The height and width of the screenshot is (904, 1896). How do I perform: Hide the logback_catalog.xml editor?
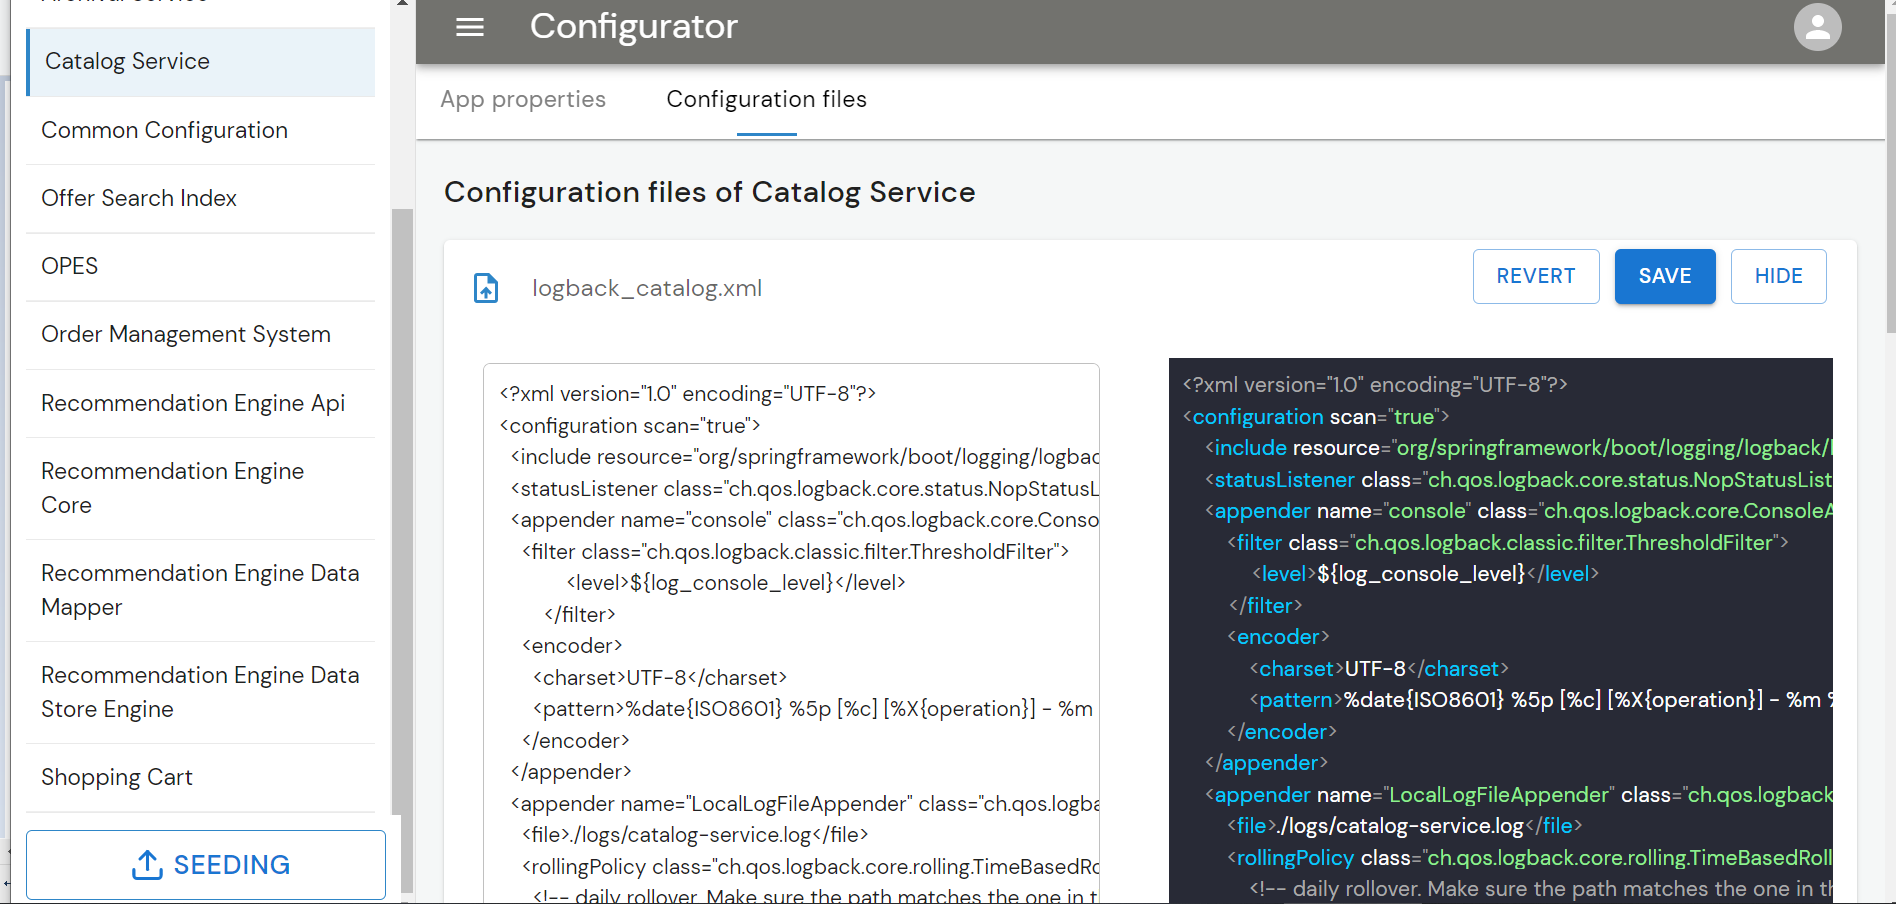coord(1777,276)
